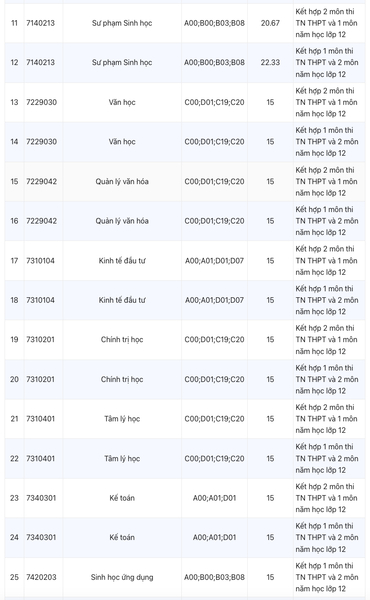Select Tâm lý học in row 21
370x600 pixels.
tap(122, 419)
